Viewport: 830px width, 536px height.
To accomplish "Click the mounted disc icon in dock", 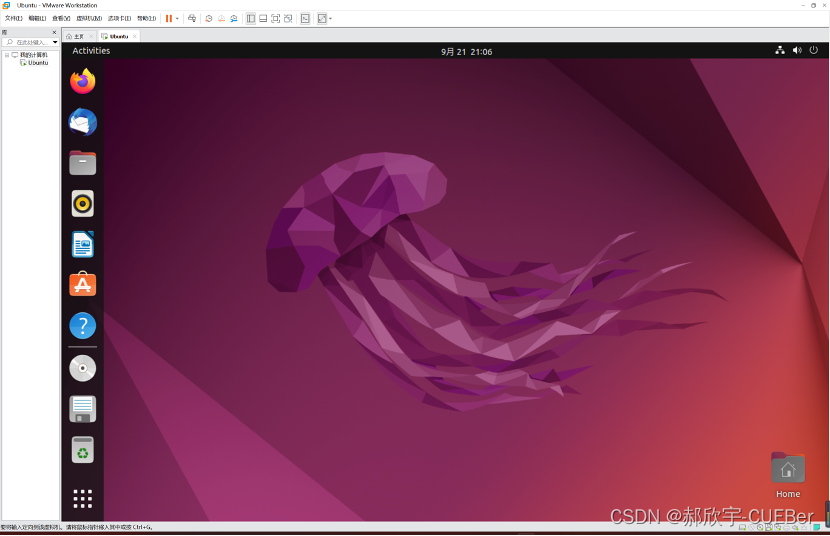I will pyautogui.click(x=83, y=368).
